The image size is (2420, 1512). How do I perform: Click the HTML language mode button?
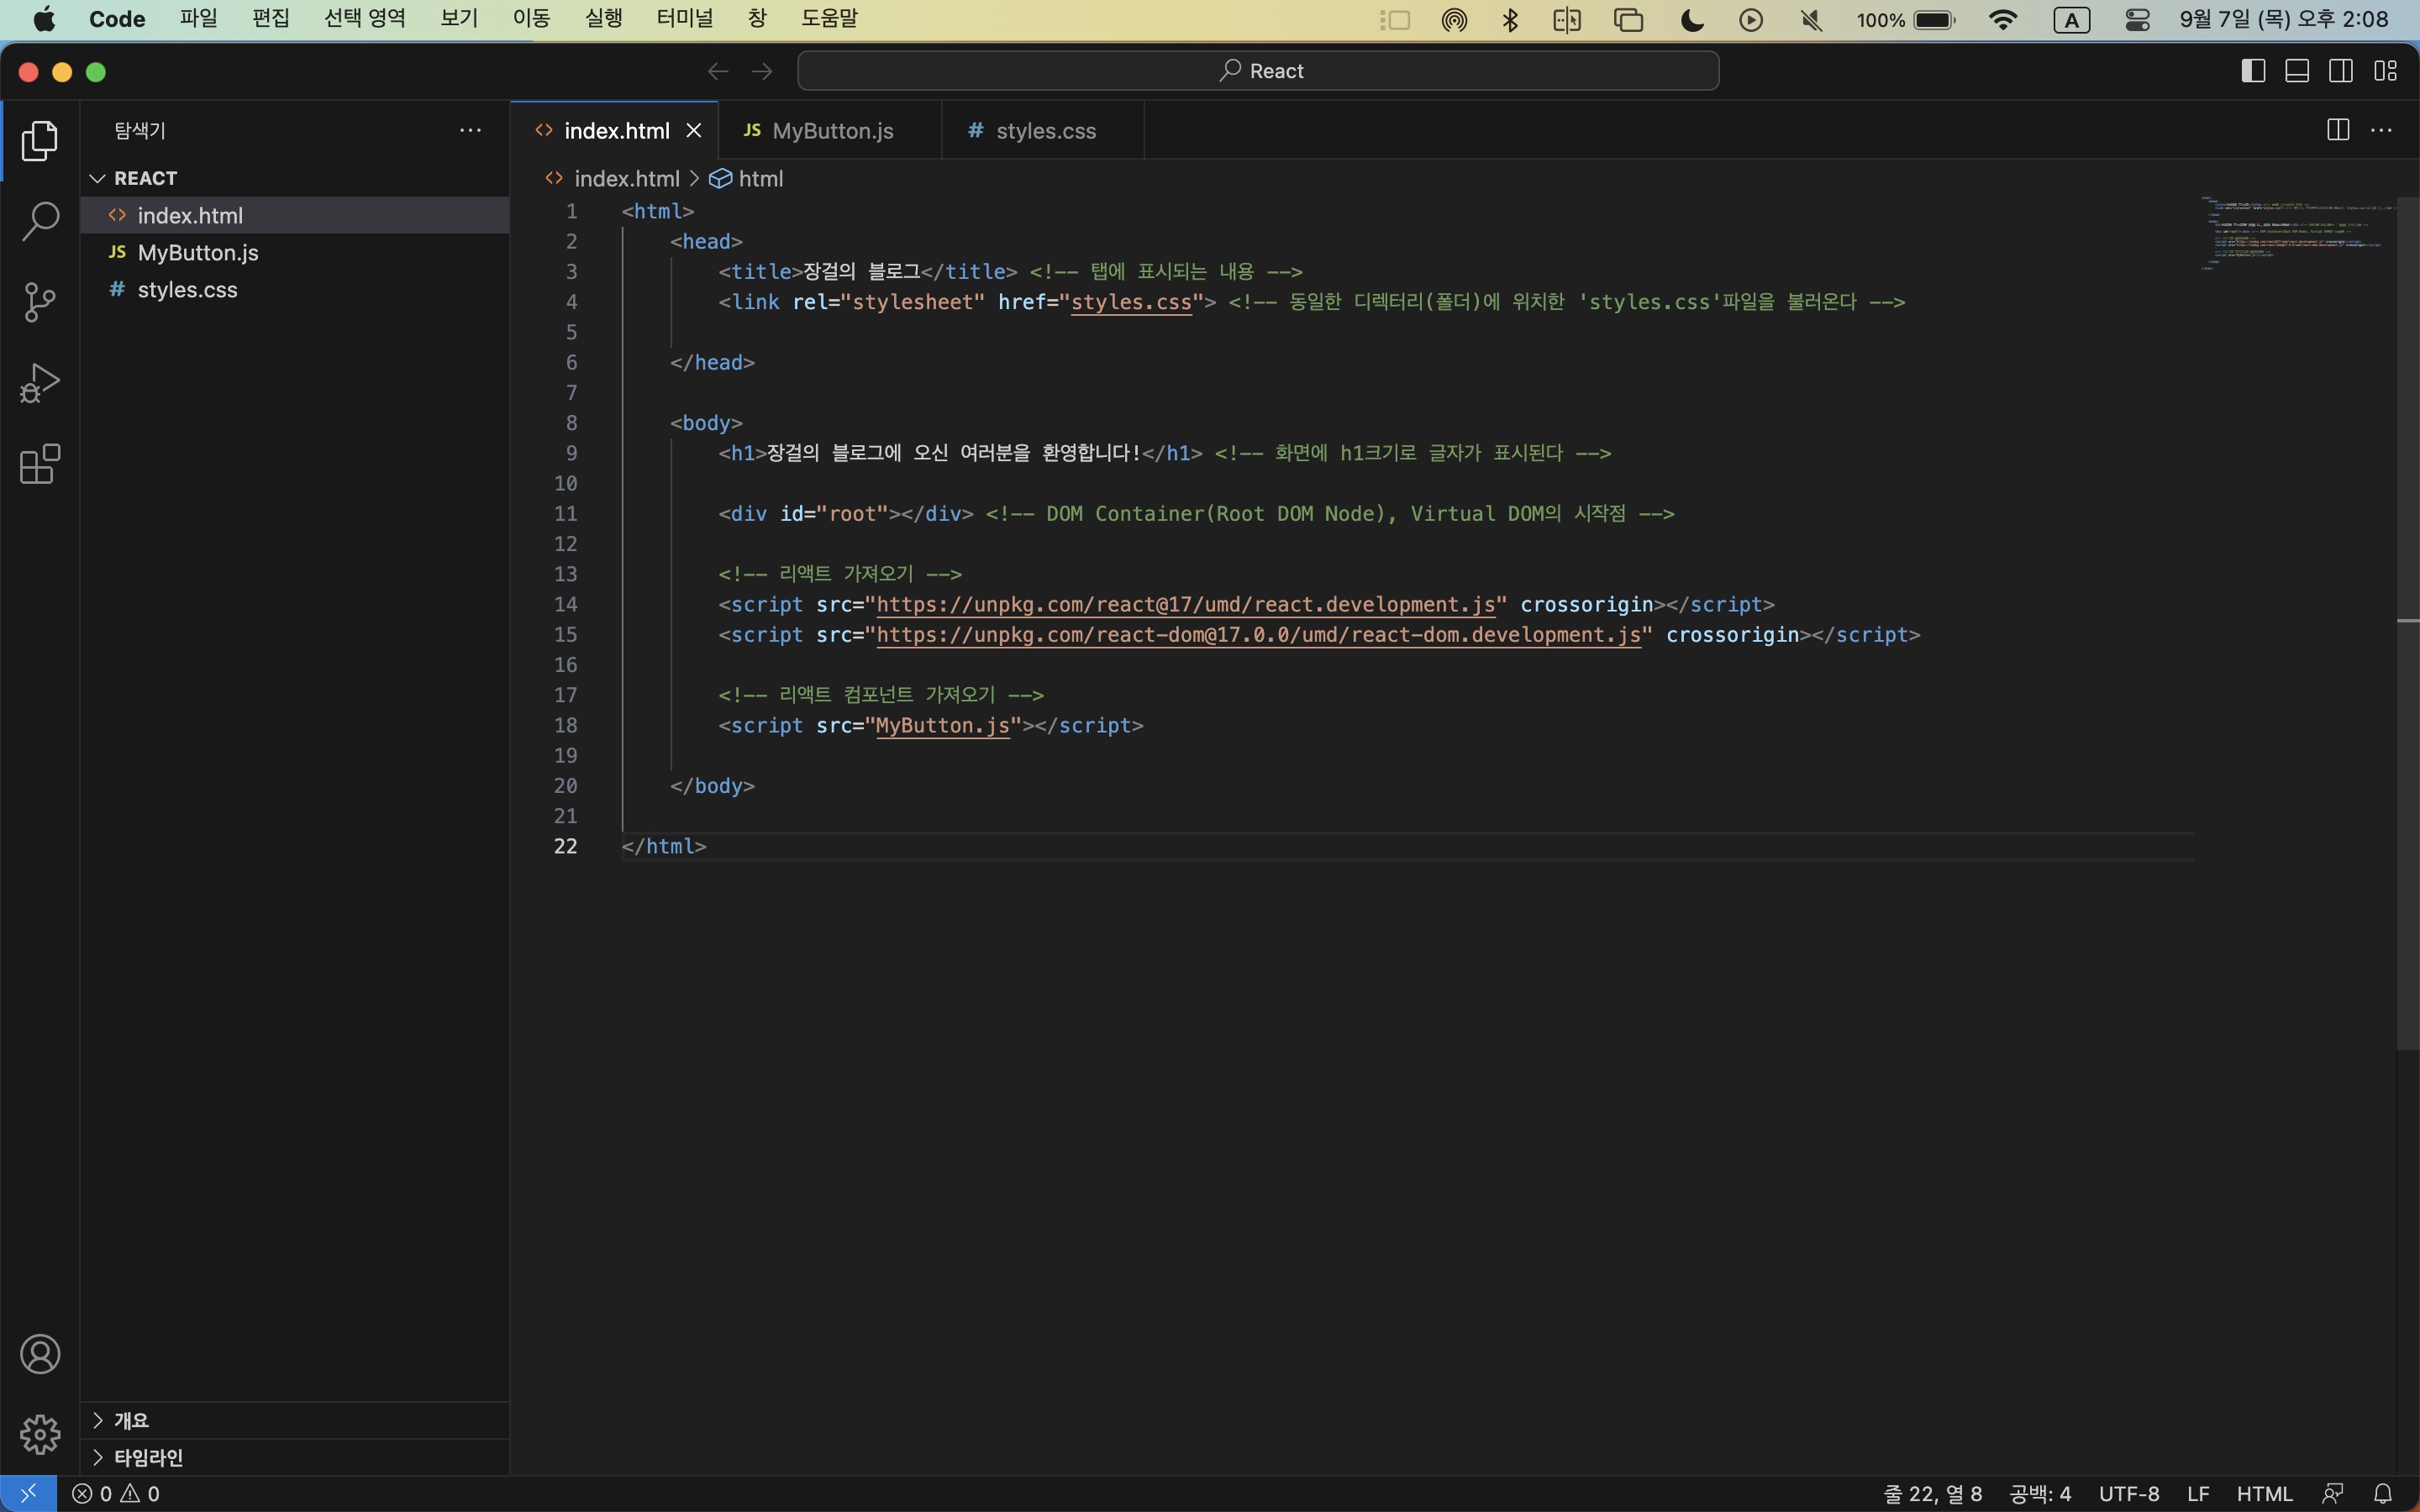pyautogui.click(x=2264, y=1493)
